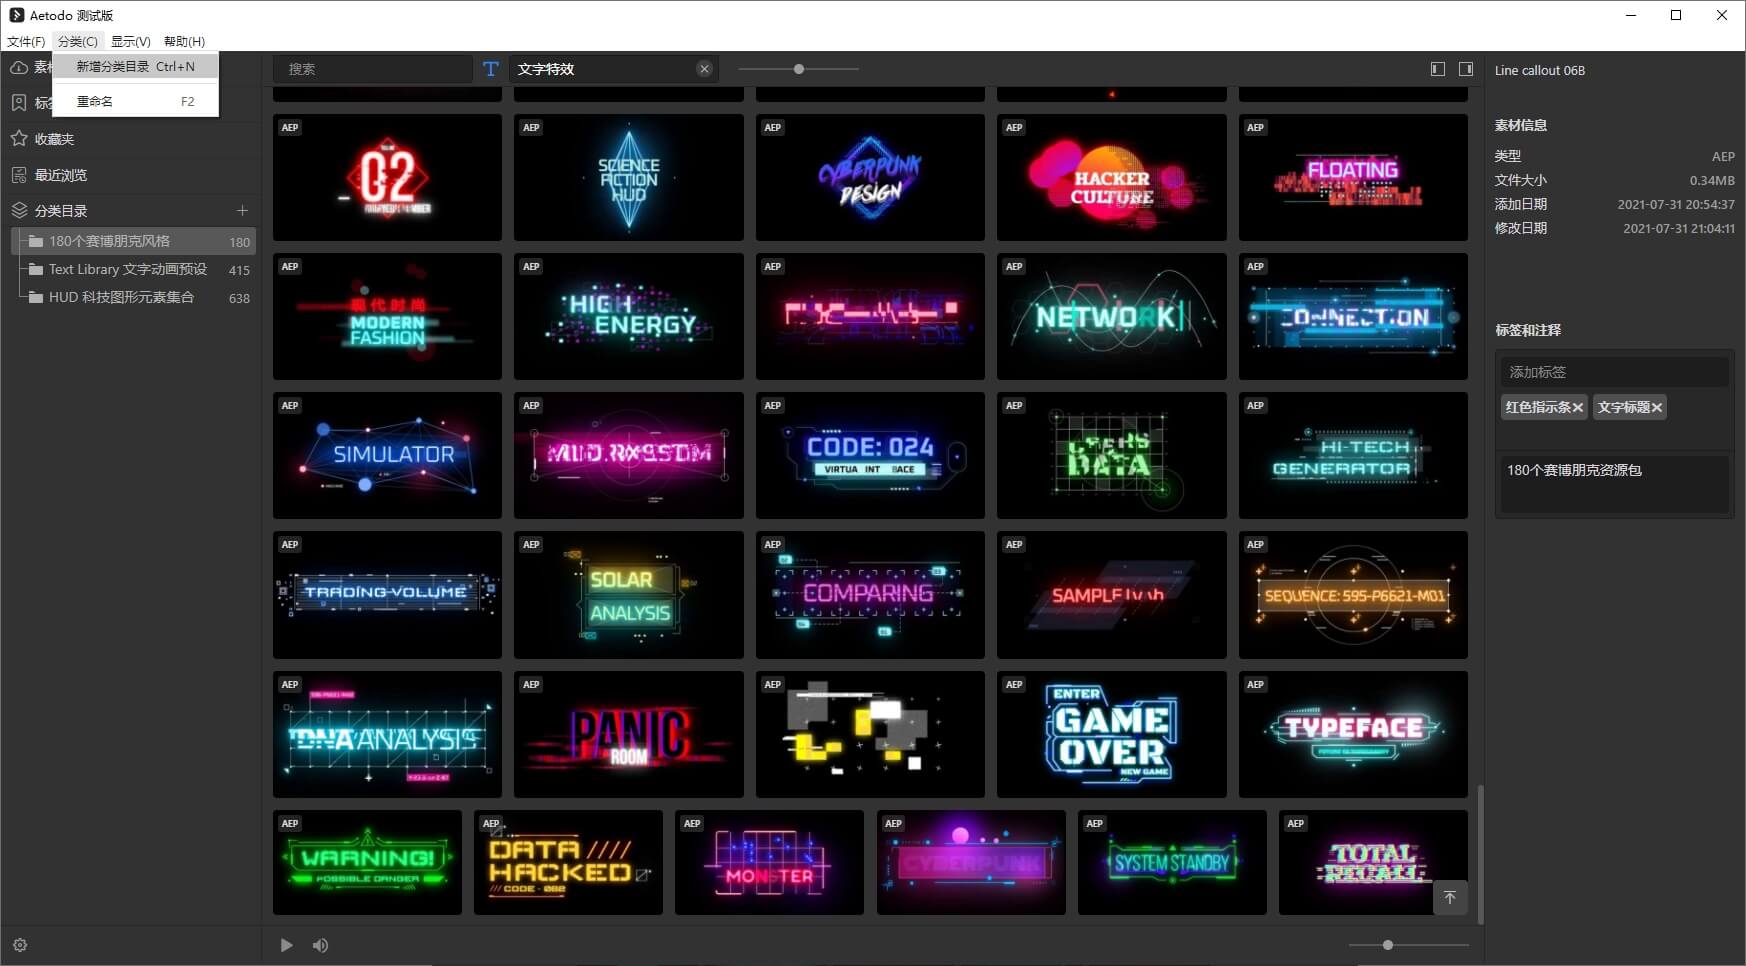This screenshot has width=1746, height=966.
Task: Toggle the left sidebar panel
Action: point(1438,69)
